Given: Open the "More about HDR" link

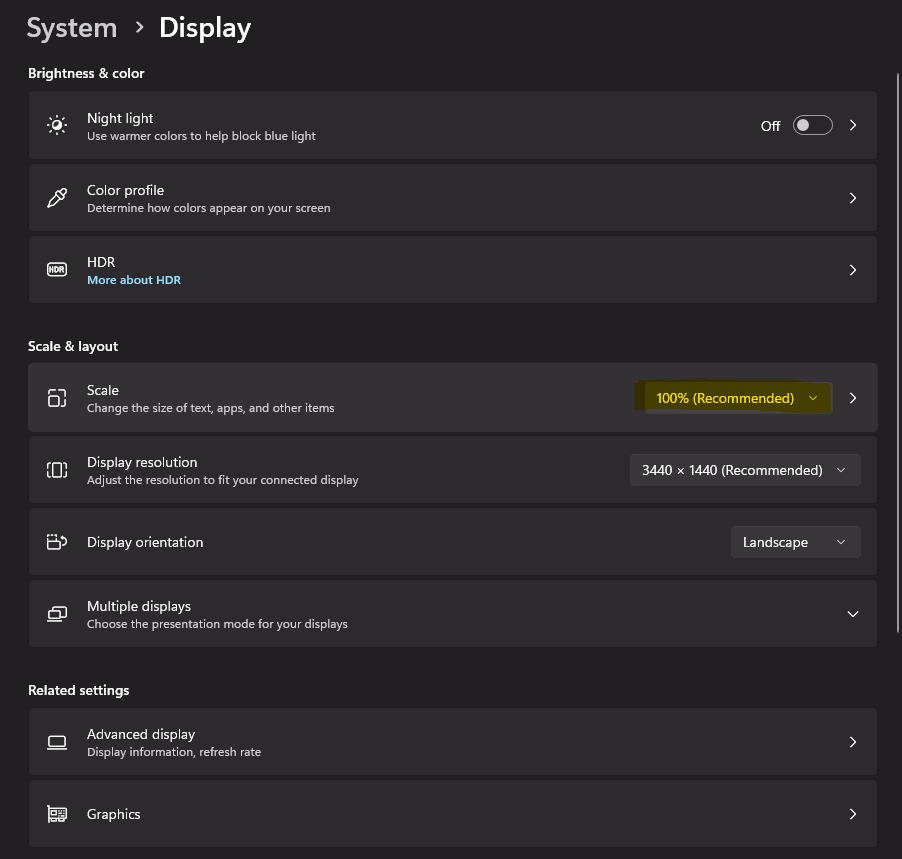Looking at the screenshot, I should click(134, 280).
